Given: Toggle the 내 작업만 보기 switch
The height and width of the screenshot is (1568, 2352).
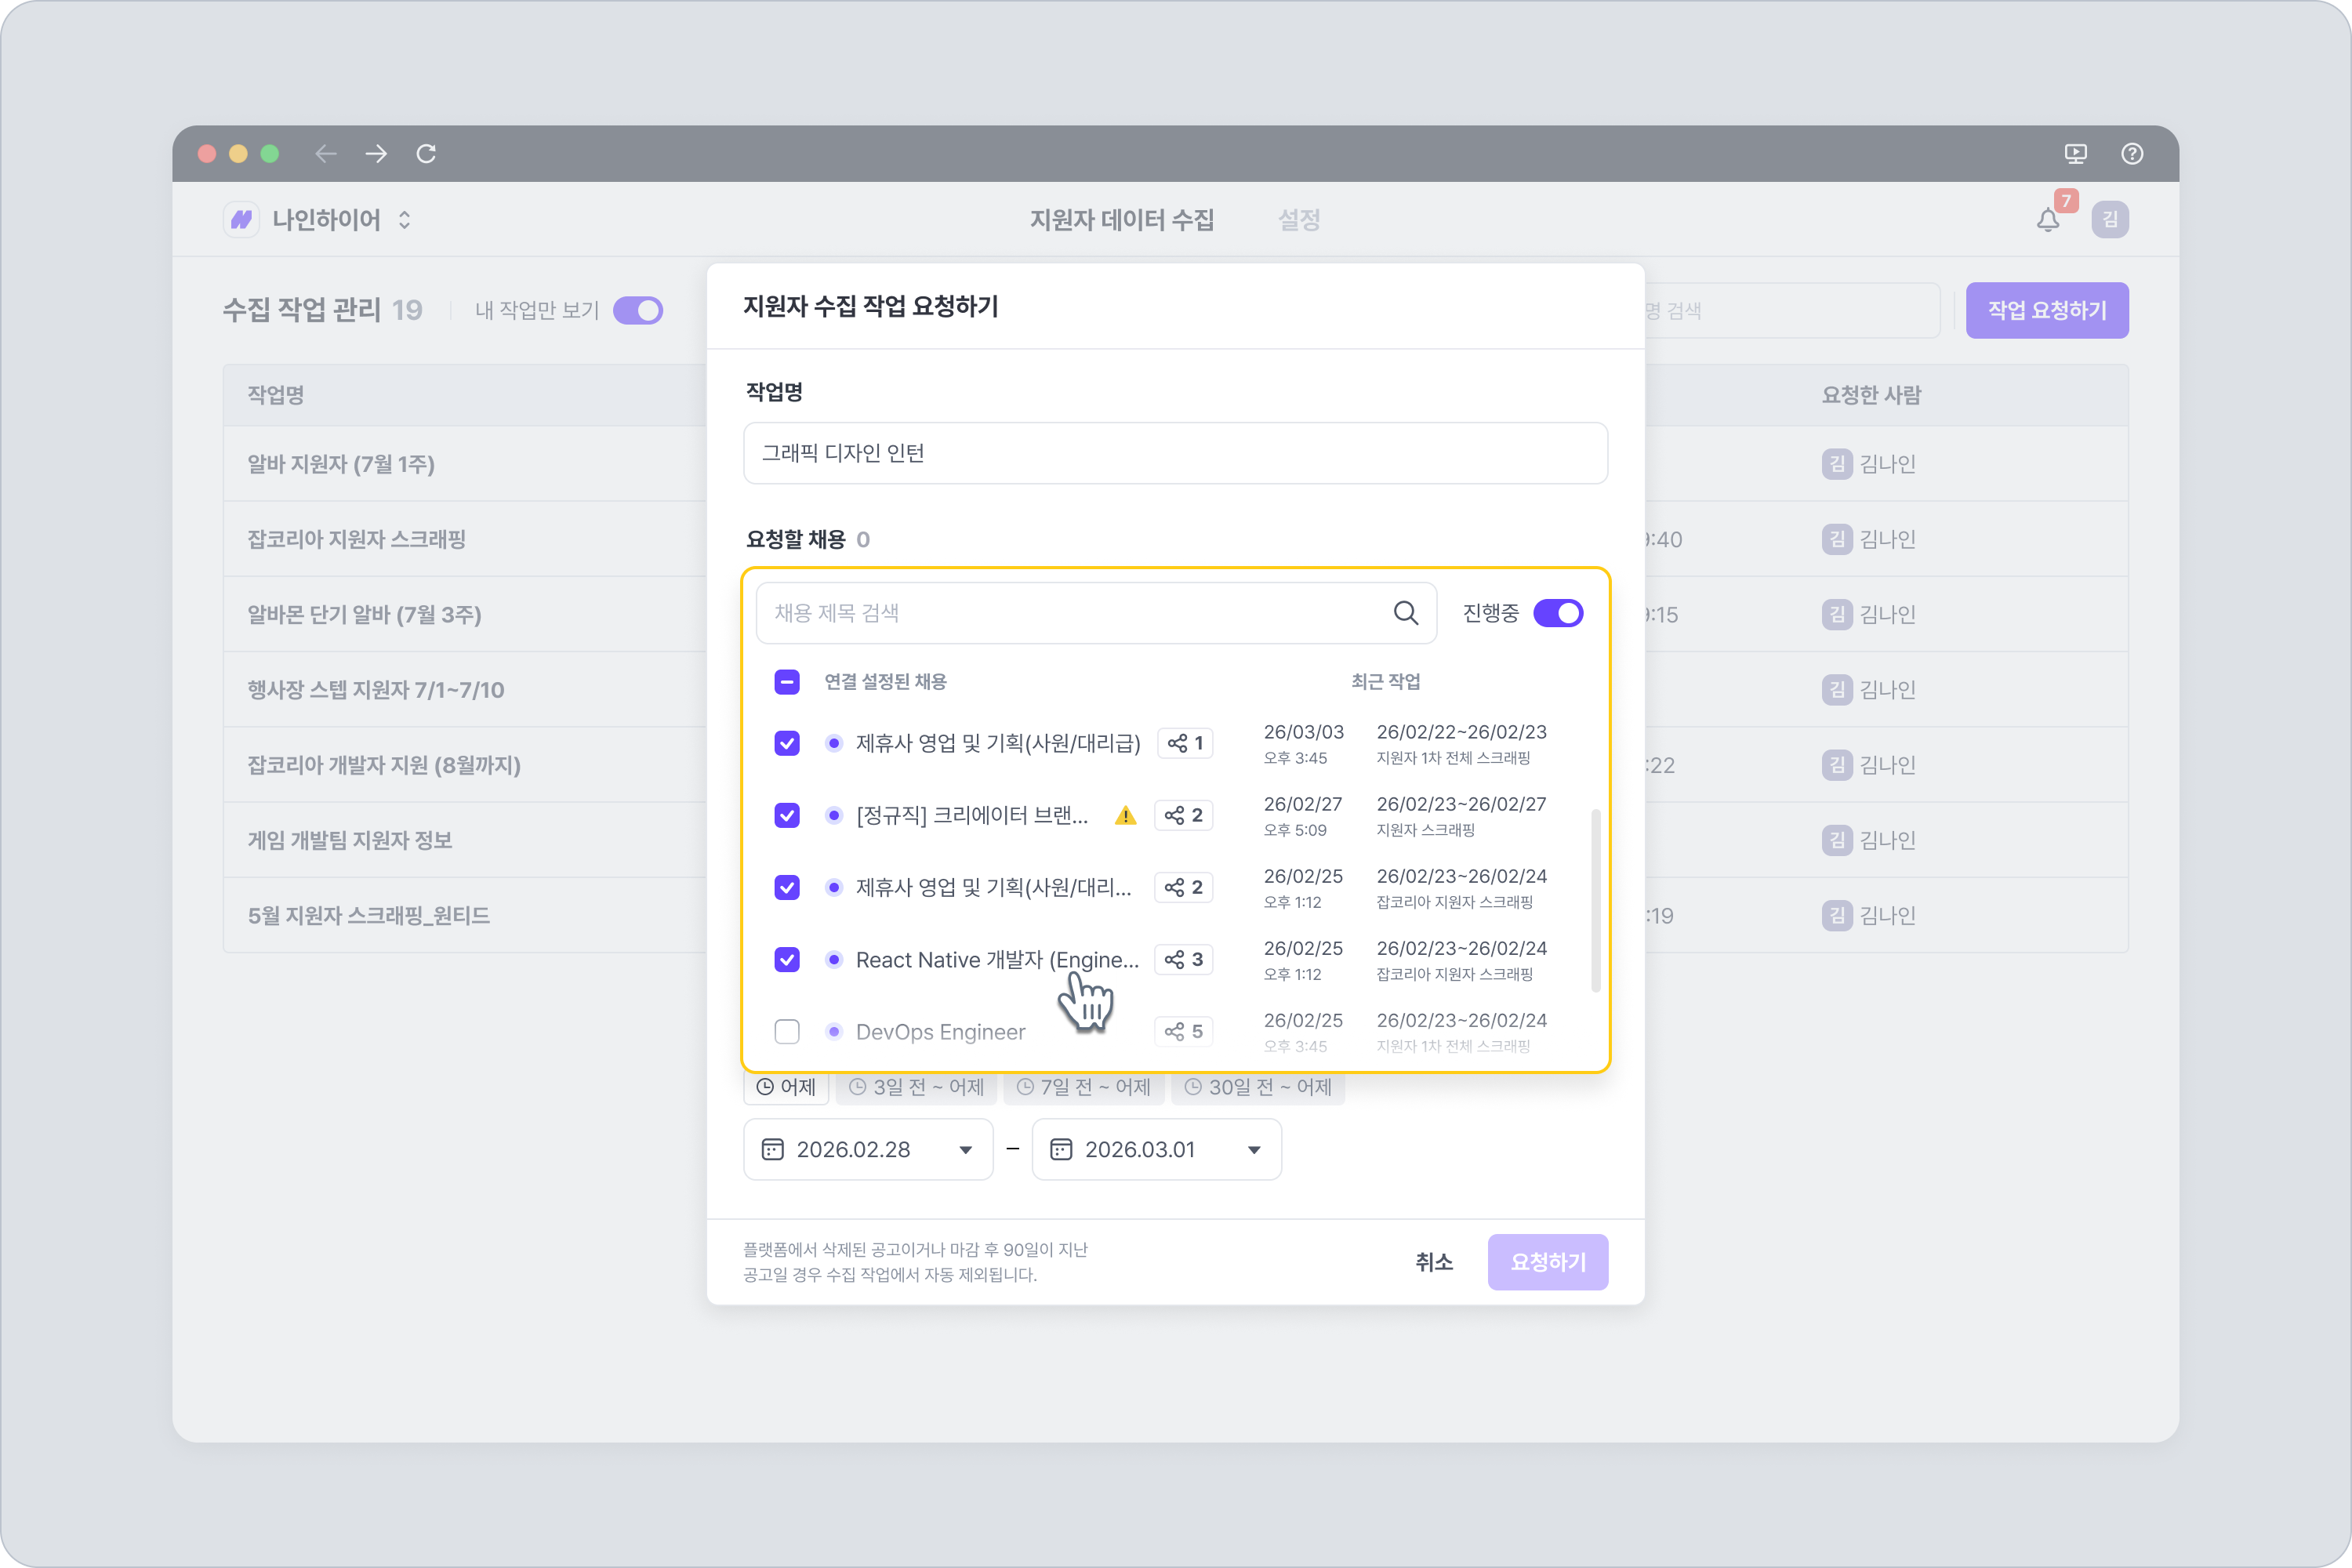Looking at the screenshot, I should click(x=638, y=310).
